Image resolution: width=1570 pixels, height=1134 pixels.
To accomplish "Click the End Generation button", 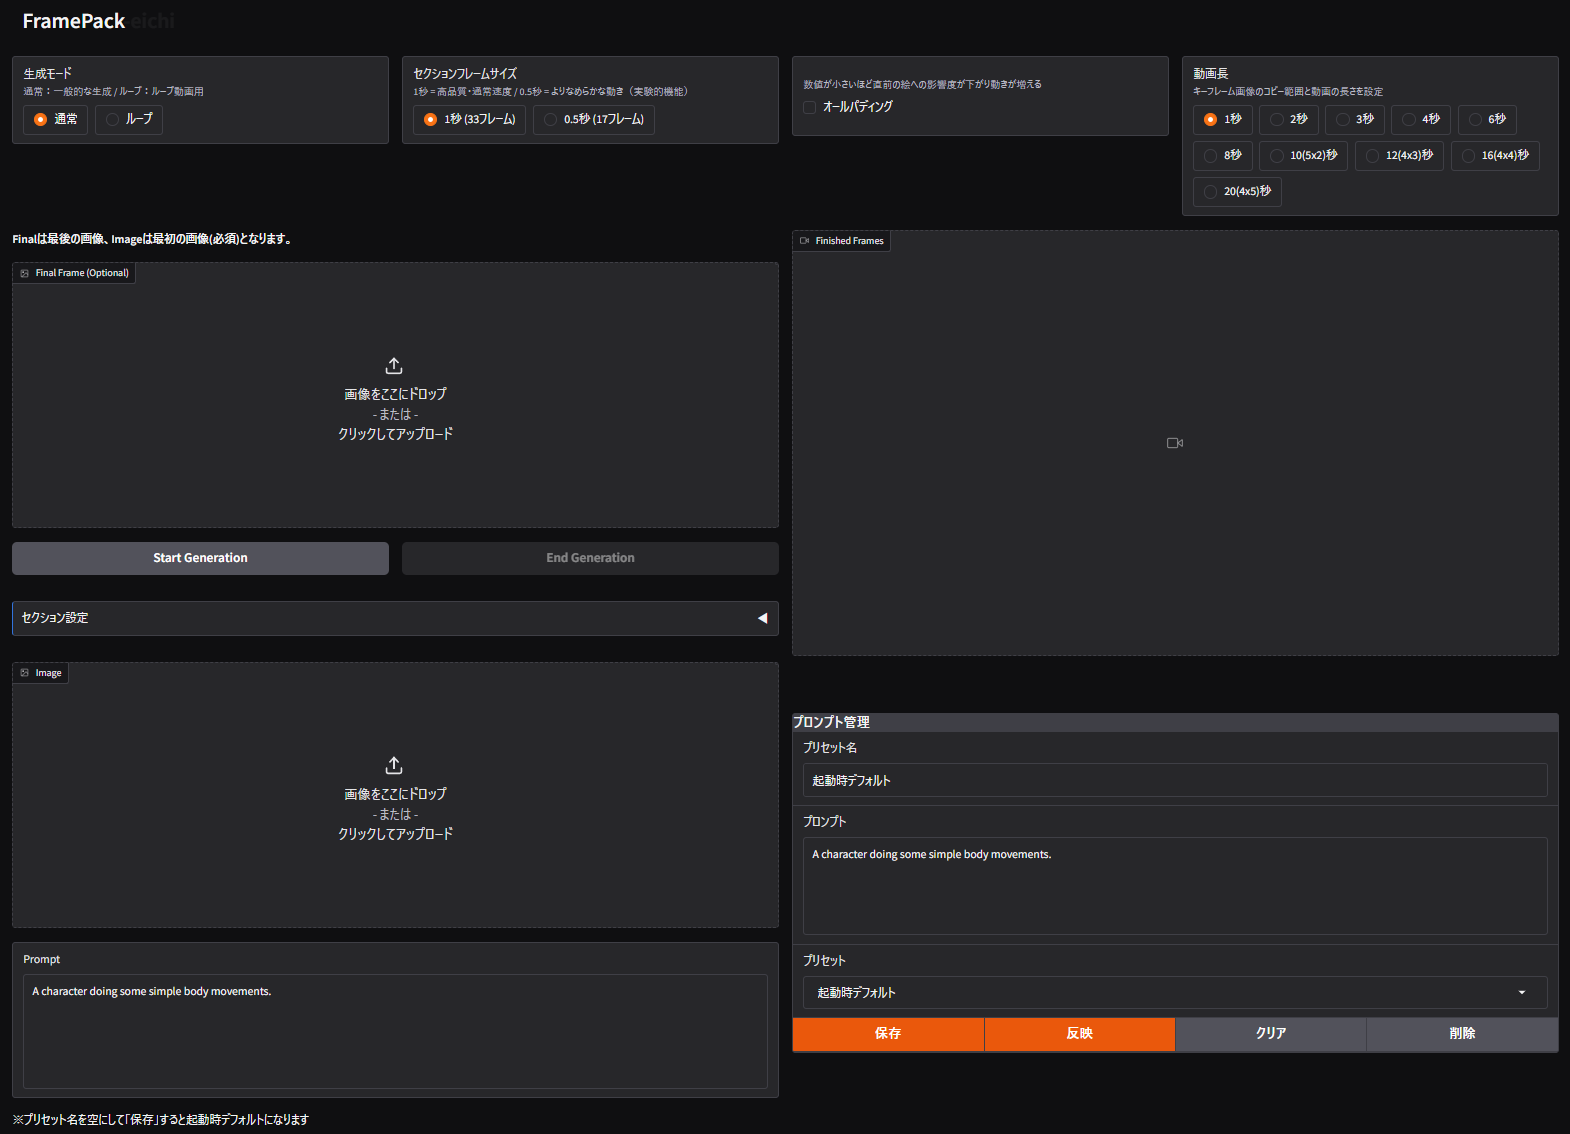I will [590, 558].
